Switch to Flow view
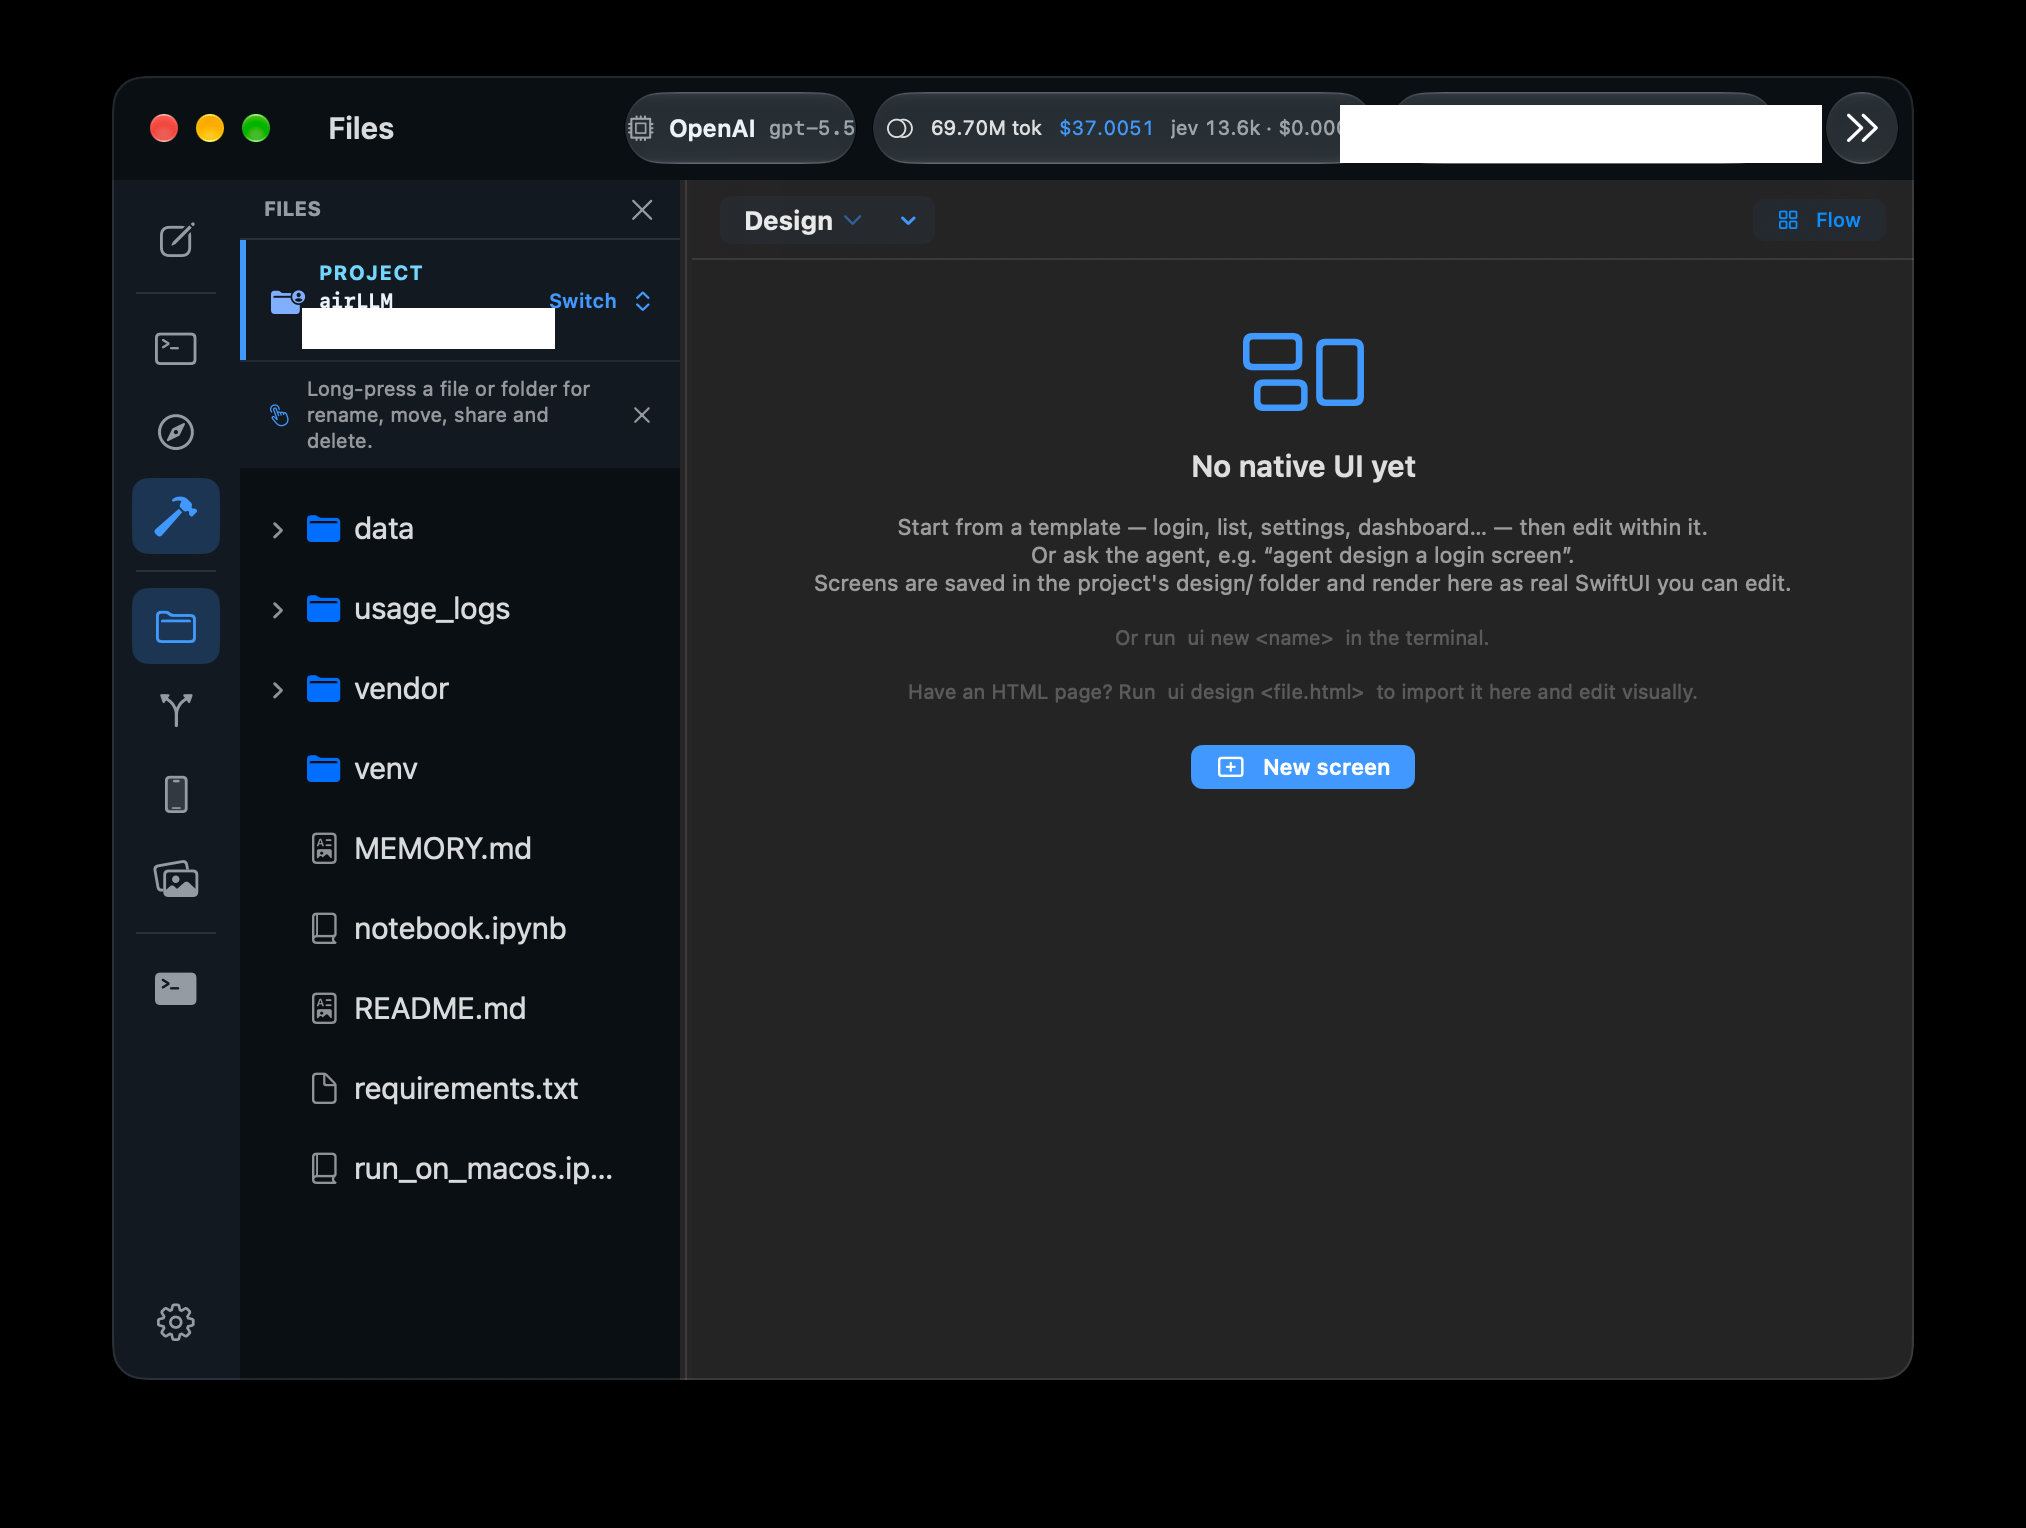 [1819, 220]
